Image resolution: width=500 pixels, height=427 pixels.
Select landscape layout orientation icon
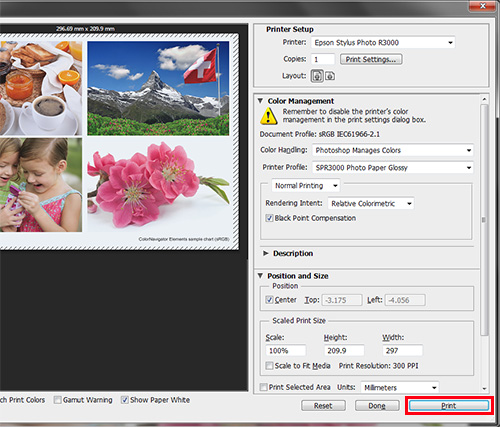(x=330, y=76)
